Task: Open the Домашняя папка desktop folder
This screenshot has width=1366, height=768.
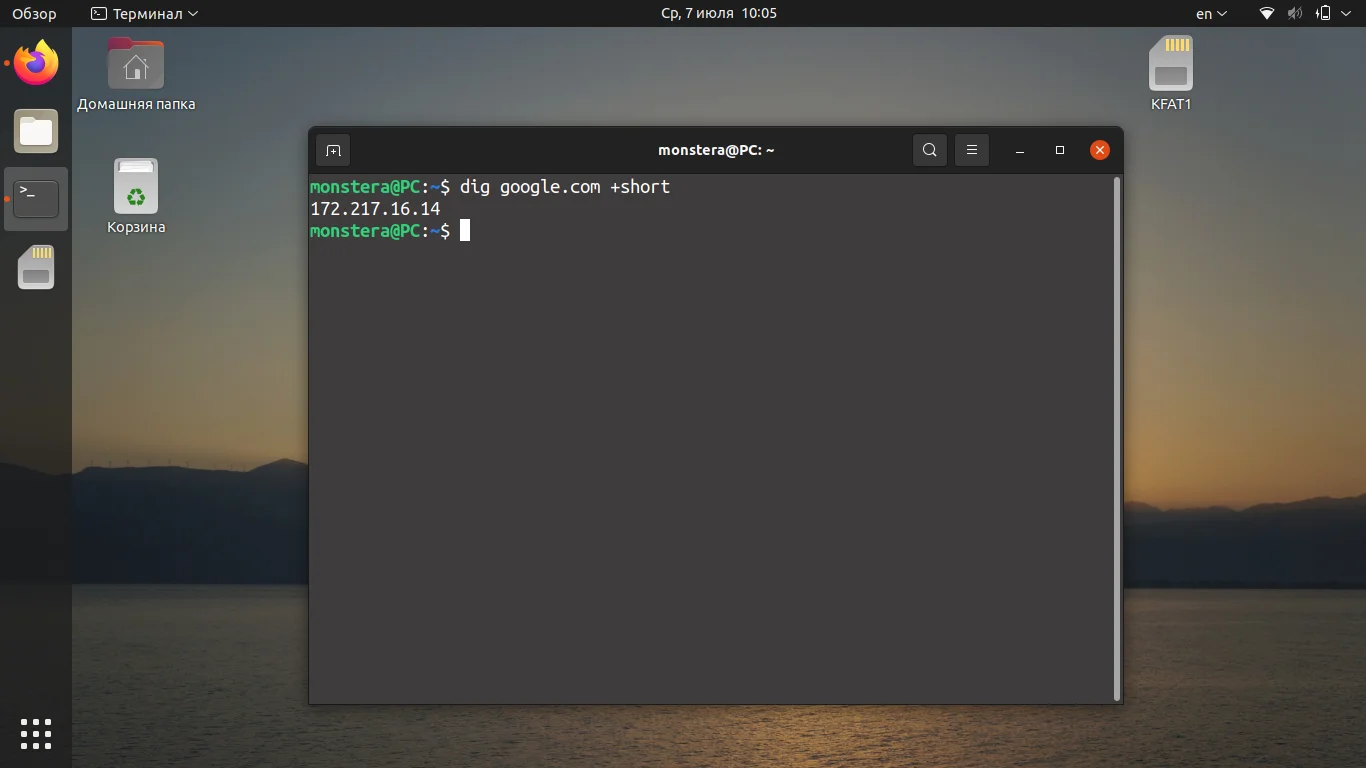Action: (136, 75)
